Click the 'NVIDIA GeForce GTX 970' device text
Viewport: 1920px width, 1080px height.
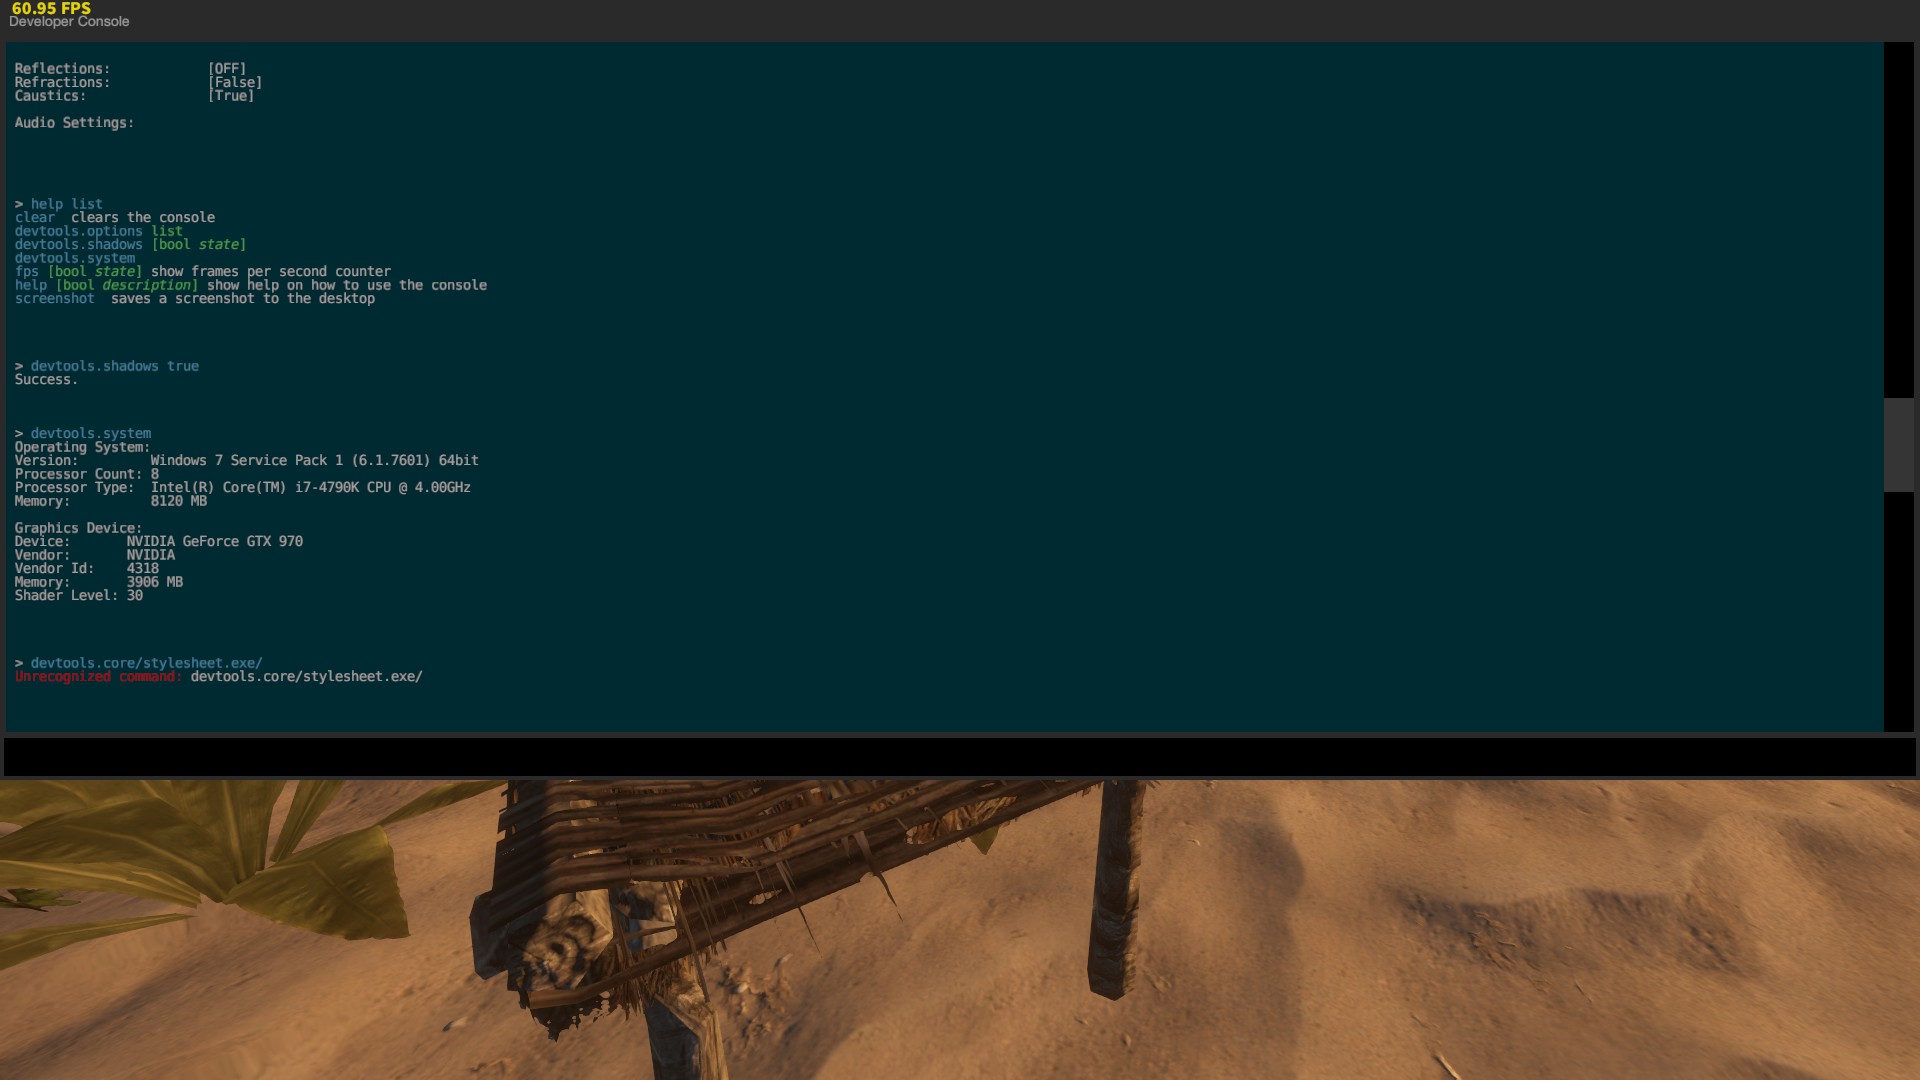(x=214, y=542)
